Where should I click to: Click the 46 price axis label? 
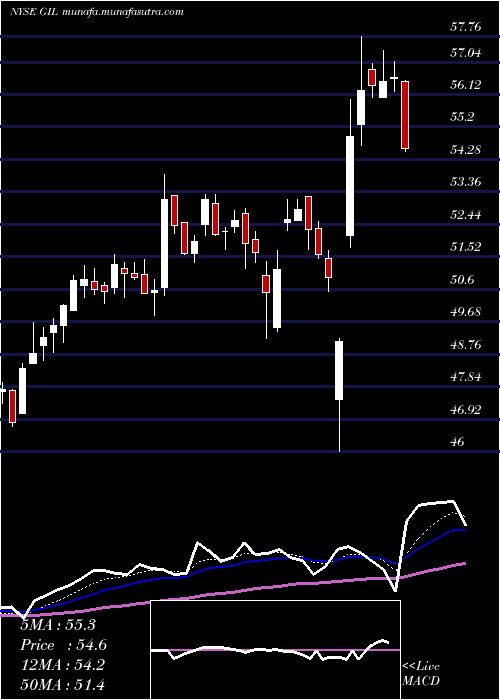(x=458, y=442)
